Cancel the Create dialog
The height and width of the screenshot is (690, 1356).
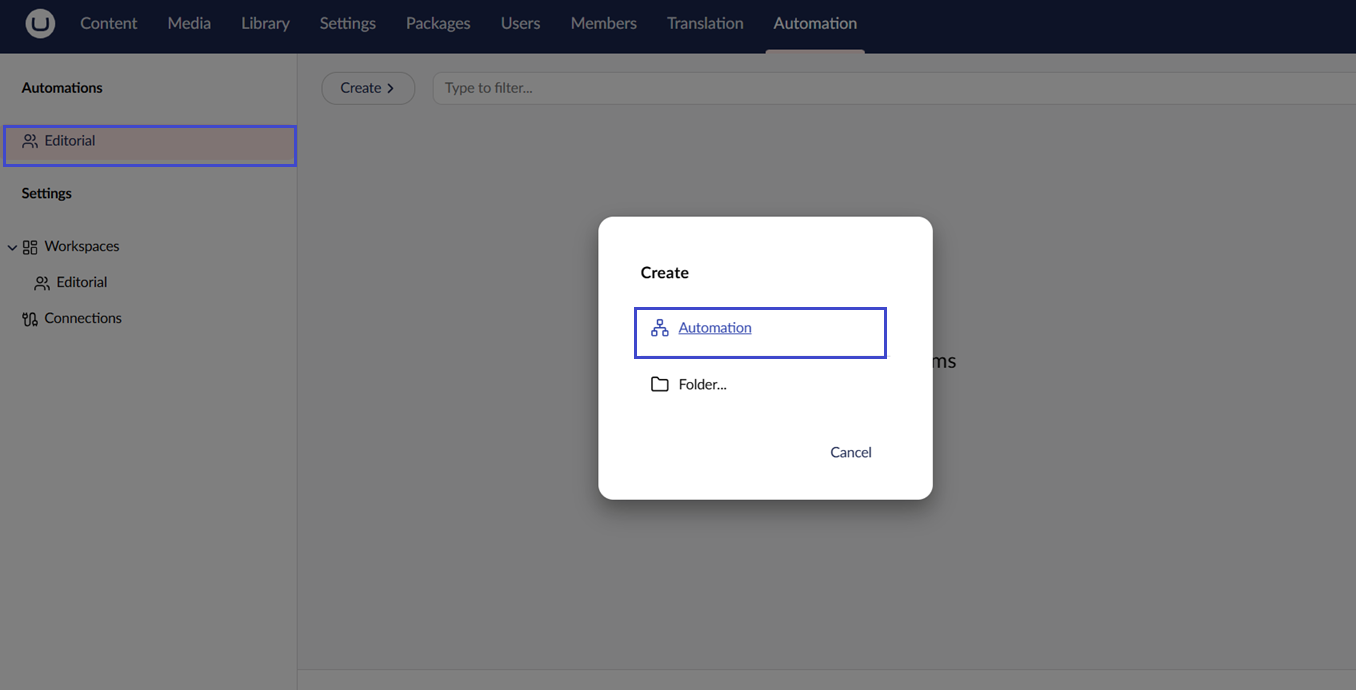(851, 452)
